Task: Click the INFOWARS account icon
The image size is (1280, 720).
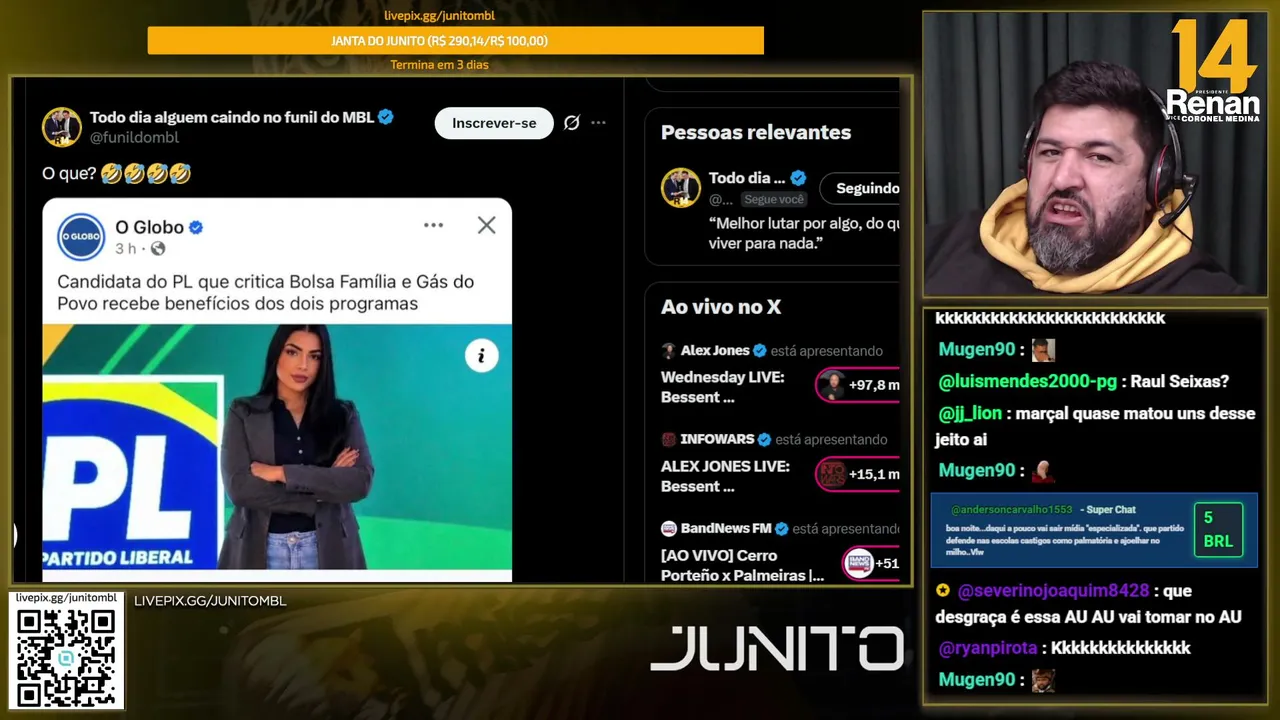Action: tap(669, 439)
